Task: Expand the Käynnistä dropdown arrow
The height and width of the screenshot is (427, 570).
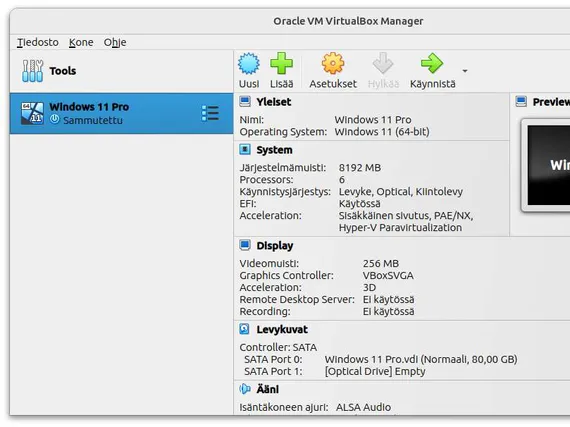Action: click(465, 71)
